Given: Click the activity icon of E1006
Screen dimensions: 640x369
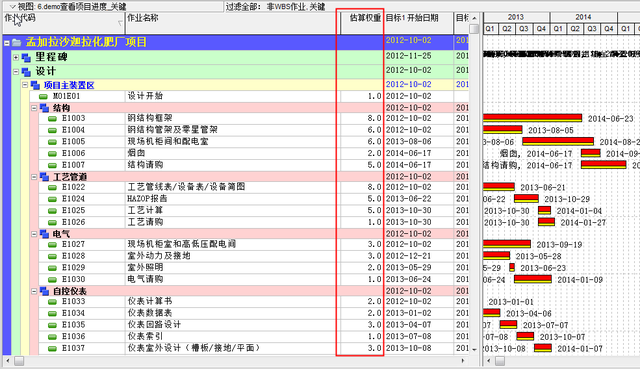Looking at the screenshot, I should (52, 154).
